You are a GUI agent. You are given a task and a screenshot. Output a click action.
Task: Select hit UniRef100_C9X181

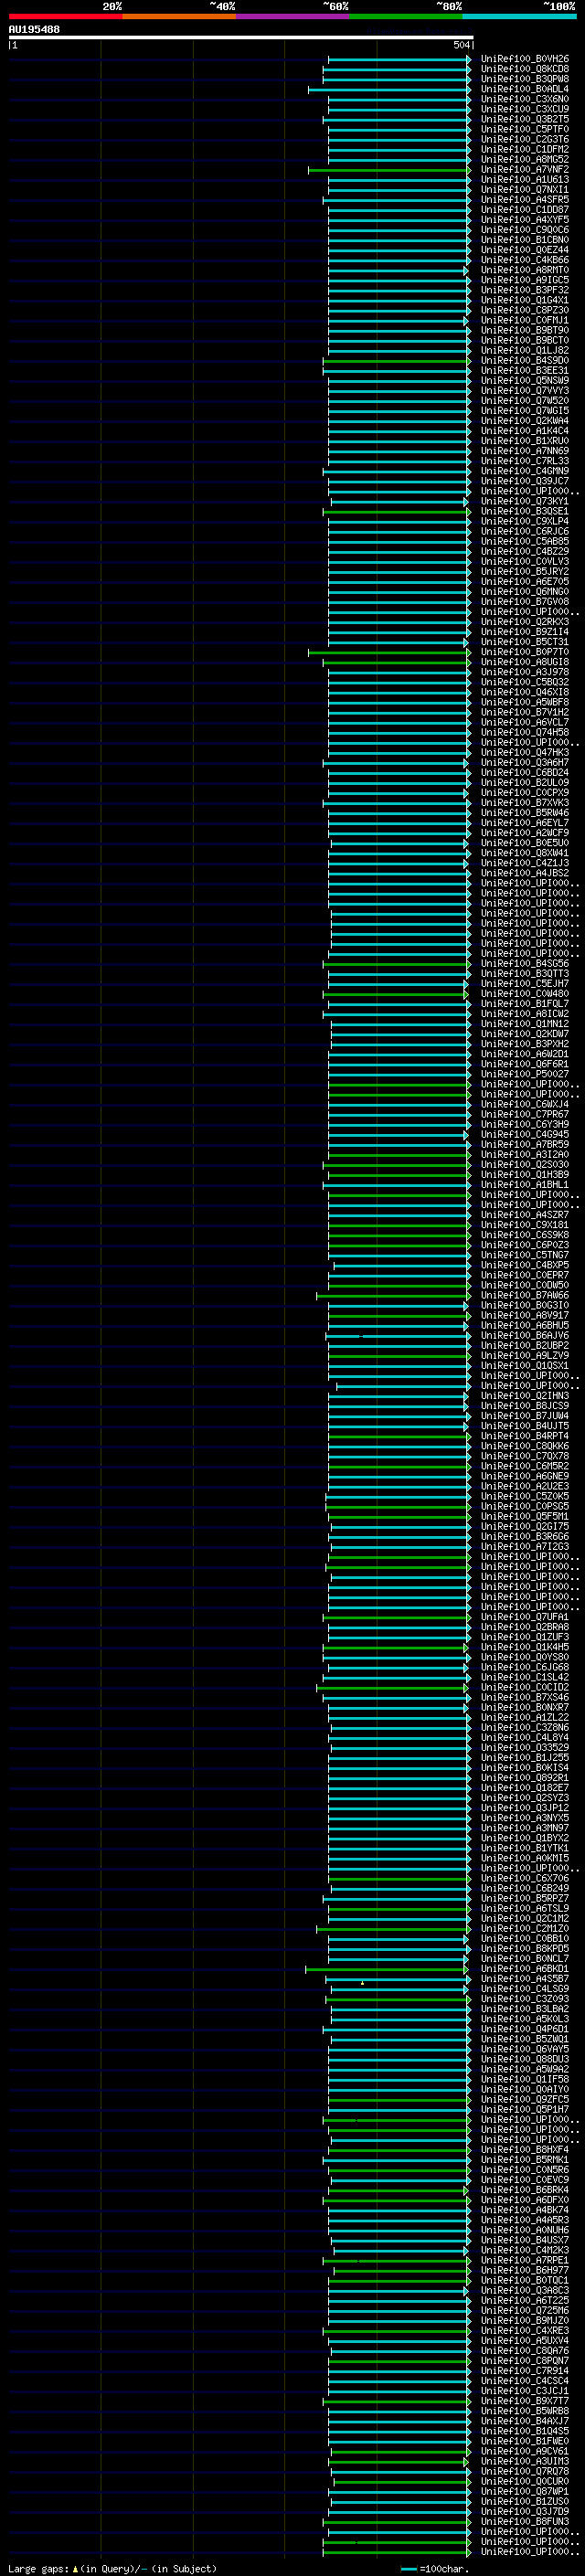click(524, 1225)
